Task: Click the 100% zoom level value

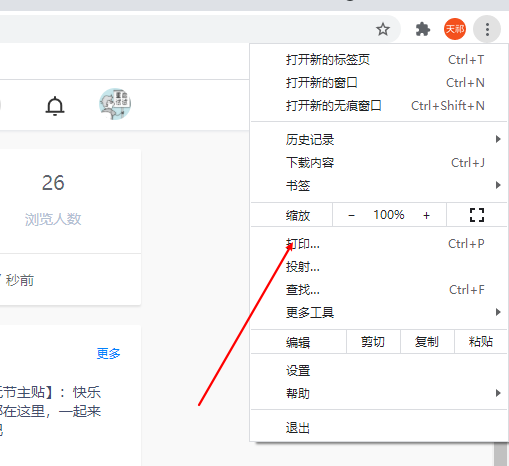Action: [x=389, y=215]
